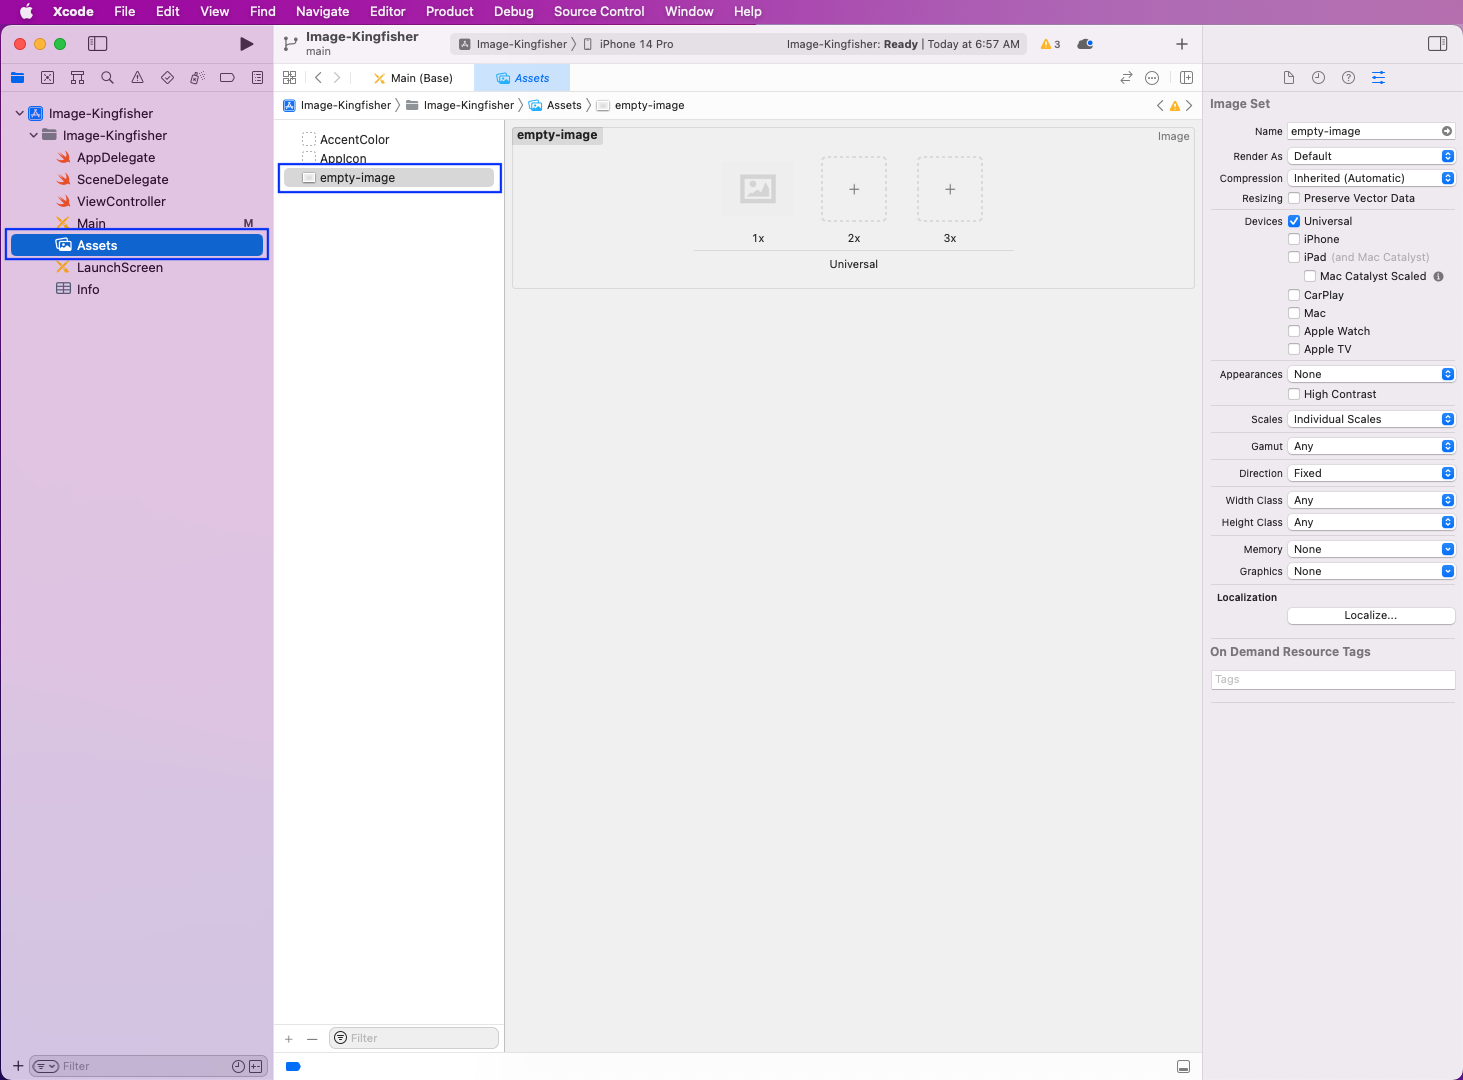Select ViewController in the navigator
This screenshot has width=1463, height=1080.
pyautogui.click(x=123, y=201)
